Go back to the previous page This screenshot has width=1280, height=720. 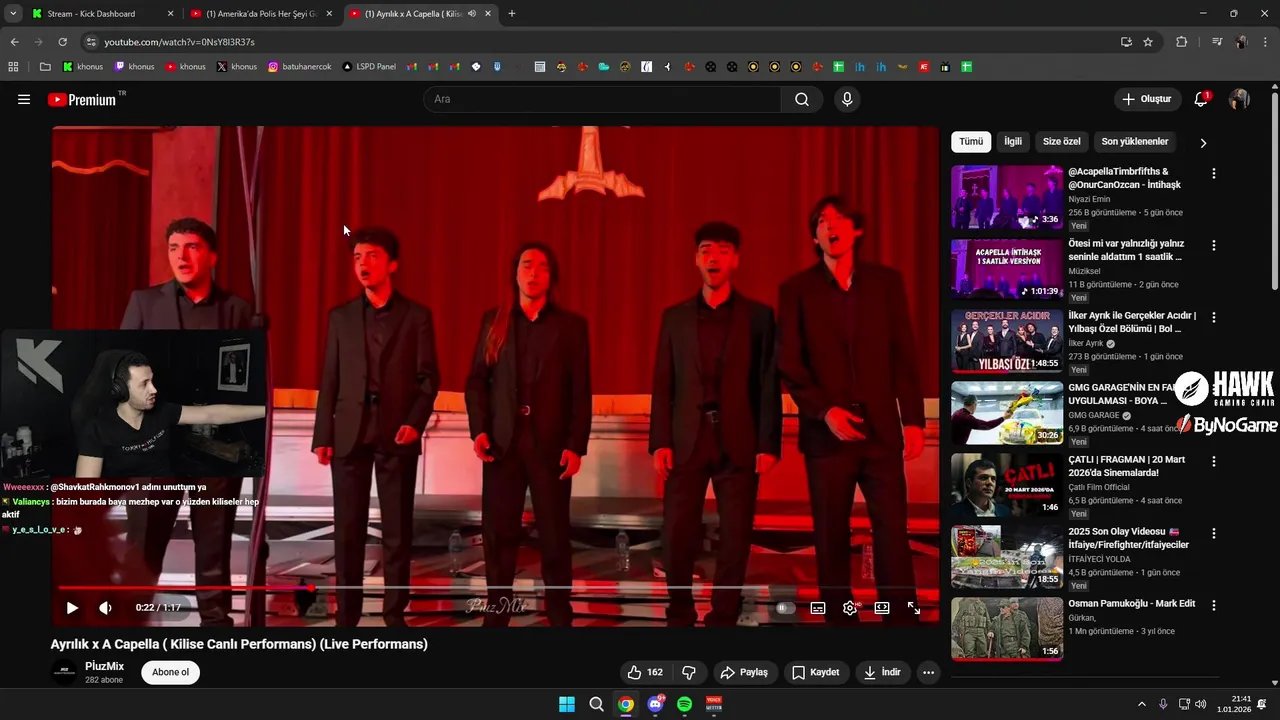pos(14,42)
